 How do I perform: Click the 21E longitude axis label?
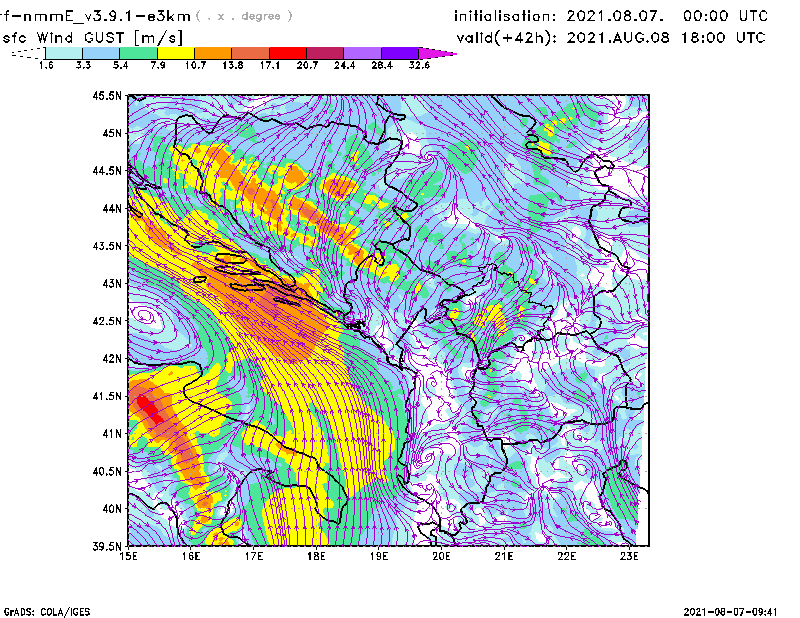coord(504,556)
